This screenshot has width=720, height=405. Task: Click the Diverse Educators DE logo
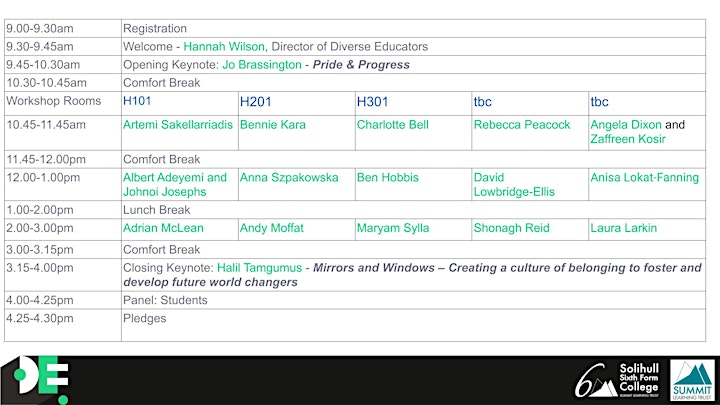[x=36, y=380]
